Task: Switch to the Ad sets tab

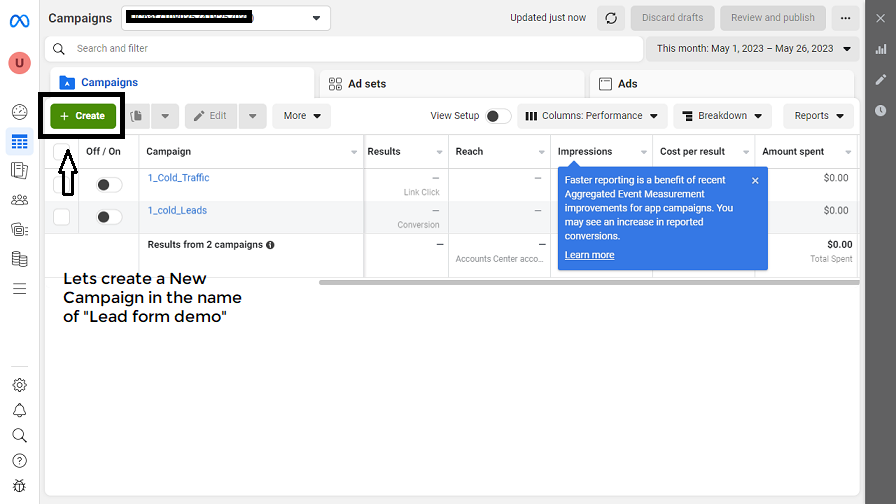Action: (450, 84)
